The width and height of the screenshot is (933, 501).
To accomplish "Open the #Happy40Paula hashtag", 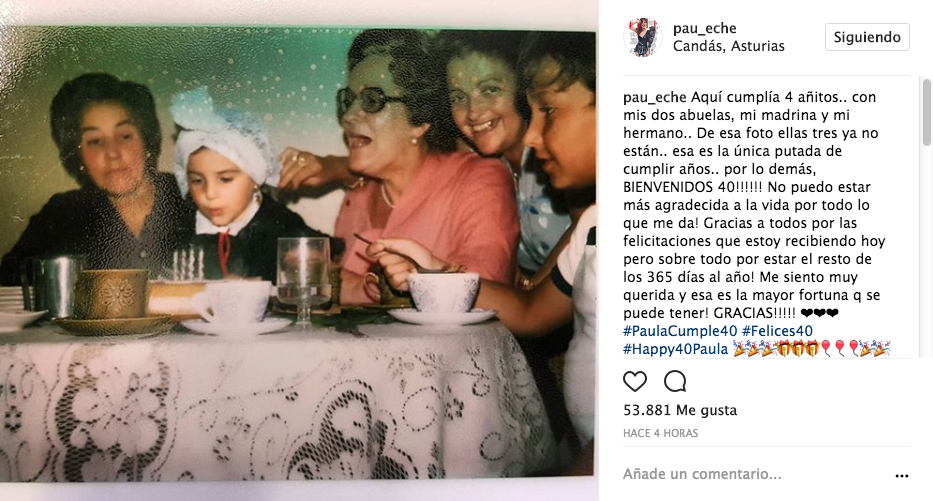I will 675,349.
